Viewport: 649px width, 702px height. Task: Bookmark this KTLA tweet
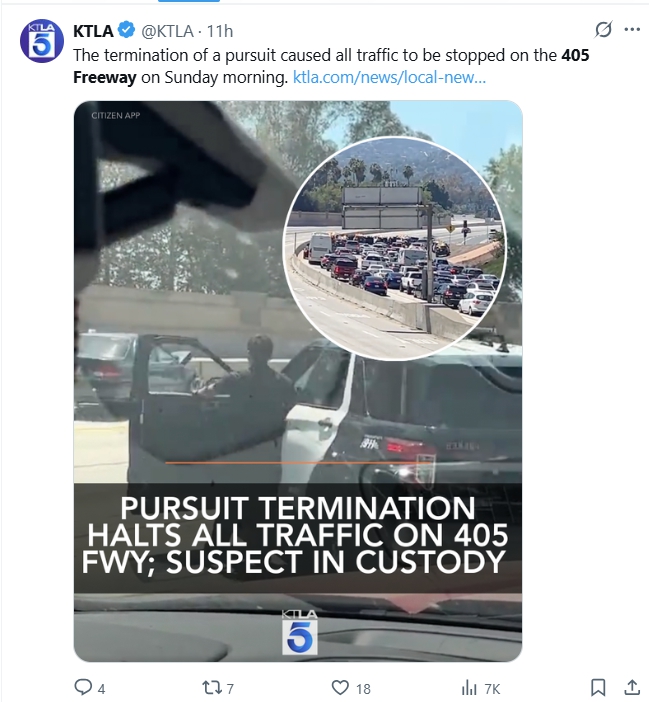click(x=598, y=687)
